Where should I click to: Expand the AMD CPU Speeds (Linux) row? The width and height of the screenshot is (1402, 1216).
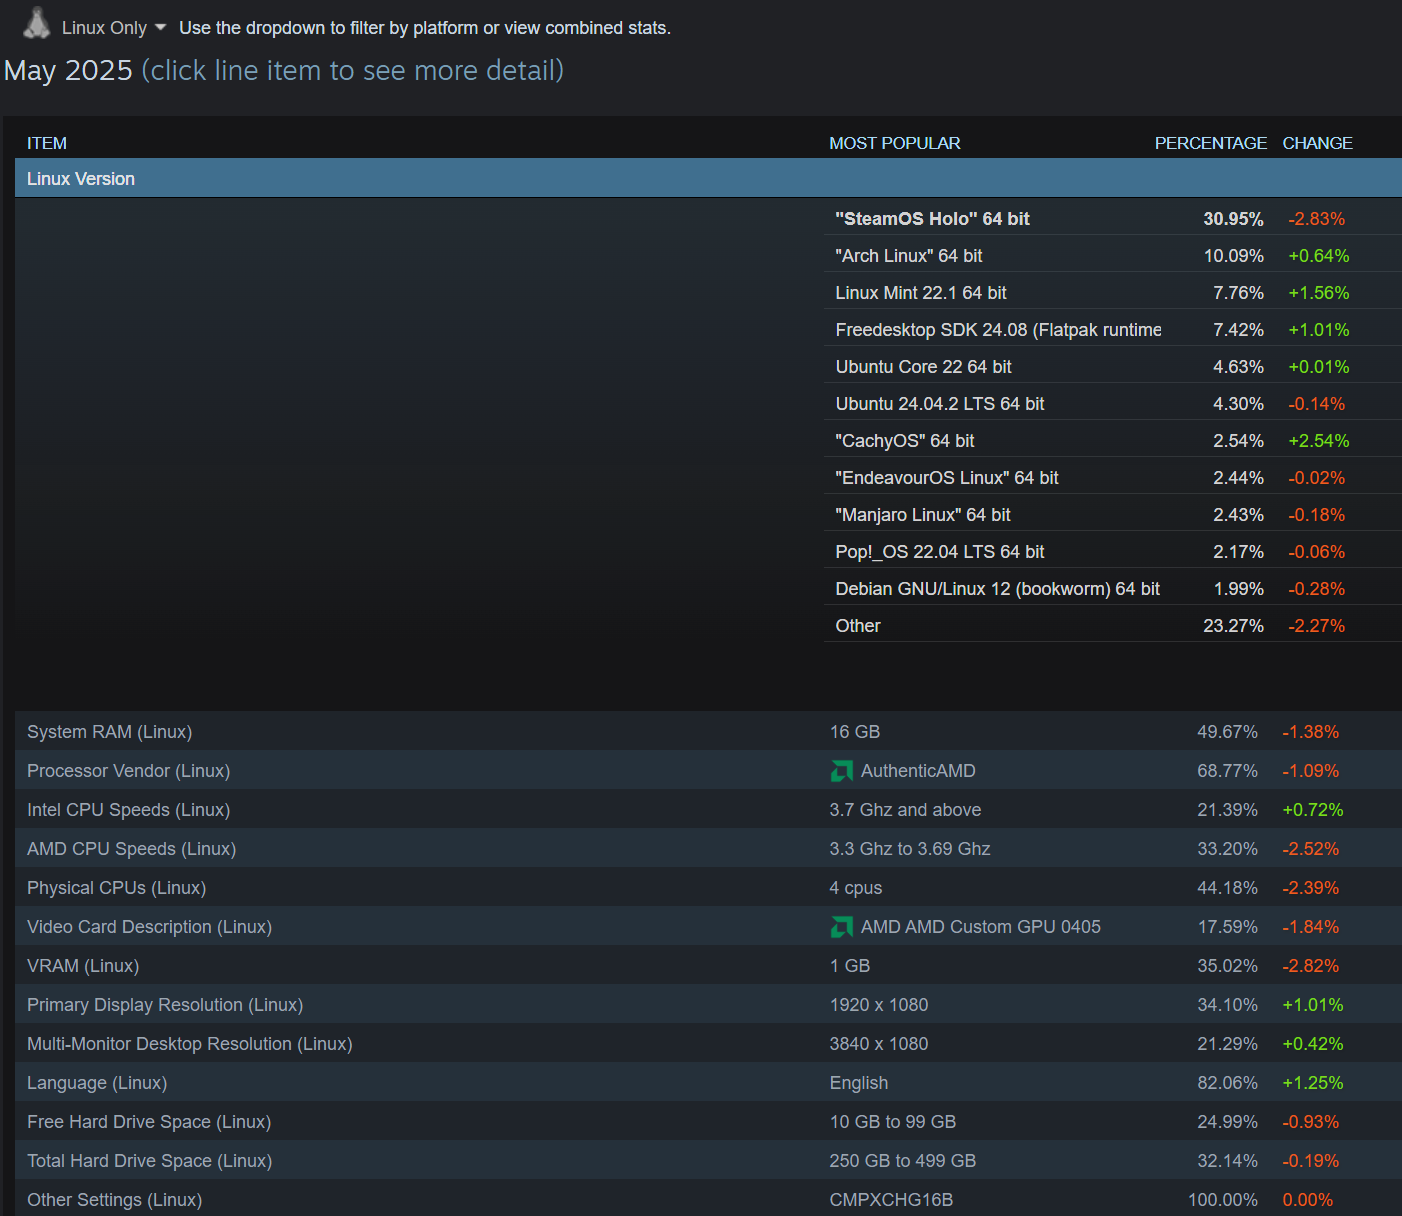click(708, 848)
